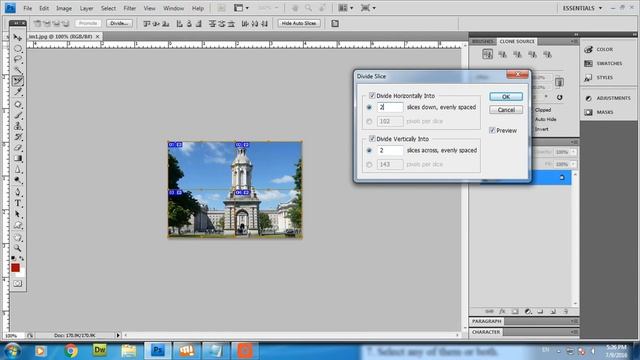
Task: Select the History Brush tool
Action: click(18, 137)
